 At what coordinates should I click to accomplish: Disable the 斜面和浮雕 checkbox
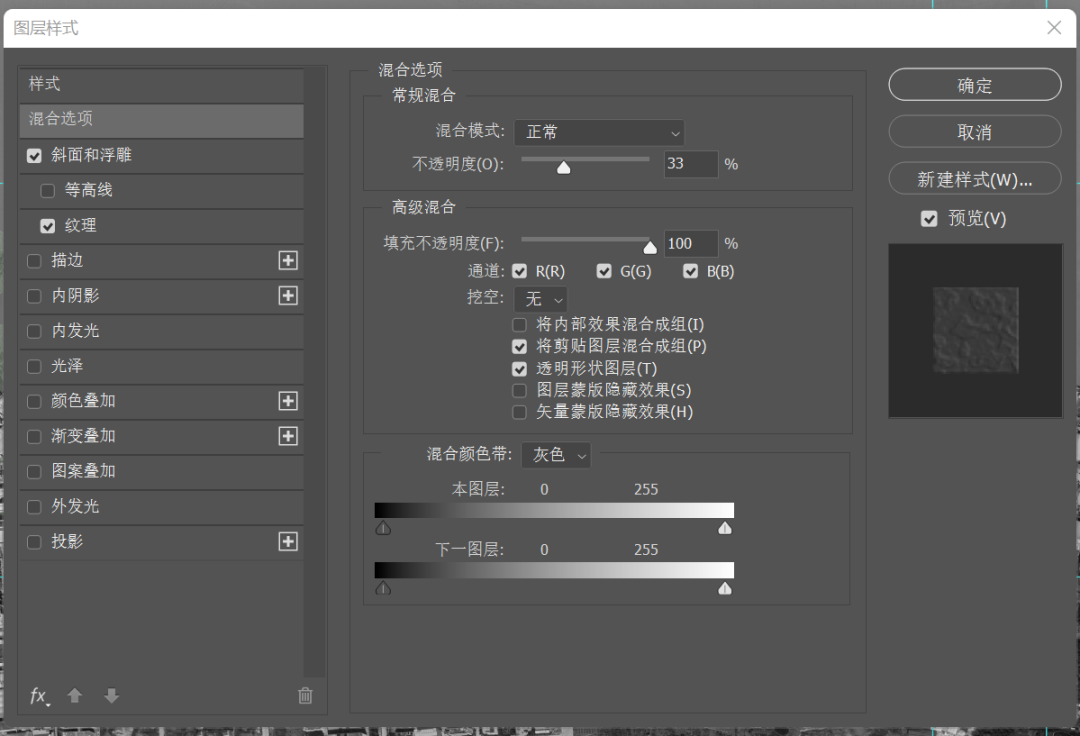35,156
